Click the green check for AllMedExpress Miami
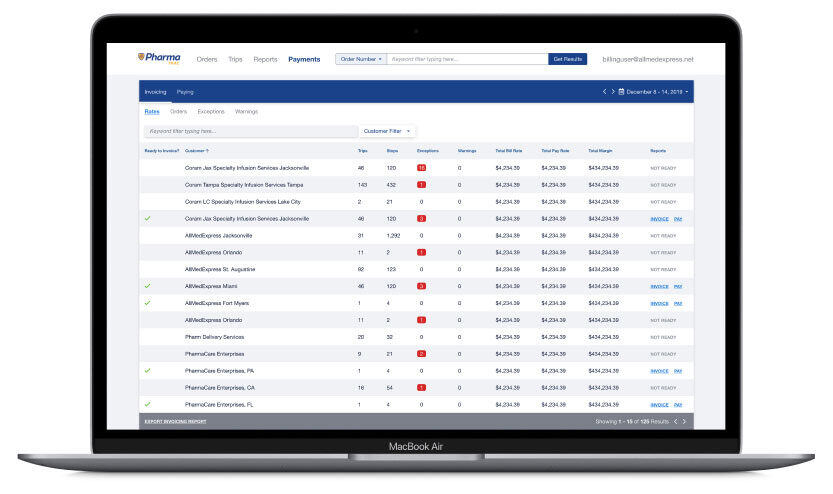Image resolution: width=833 pixels, height=494 pixels. (x=147, y=286)
